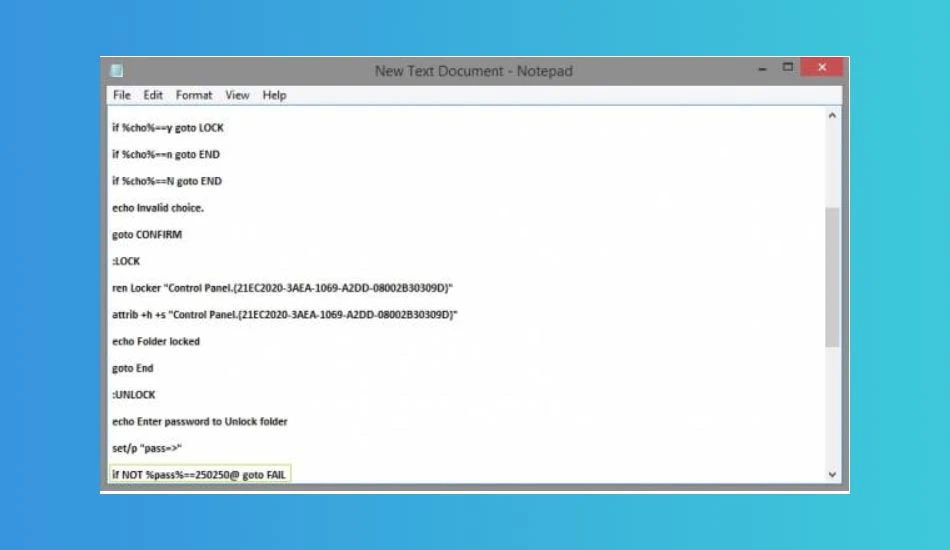Open the File menu
The width and height of the screenshot is (950, 550).
click(122, 95)
